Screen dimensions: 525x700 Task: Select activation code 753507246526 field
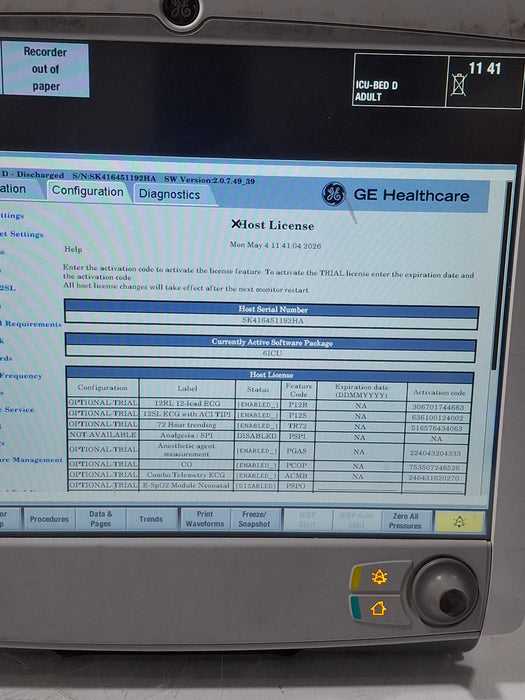[x=434, y=468]
